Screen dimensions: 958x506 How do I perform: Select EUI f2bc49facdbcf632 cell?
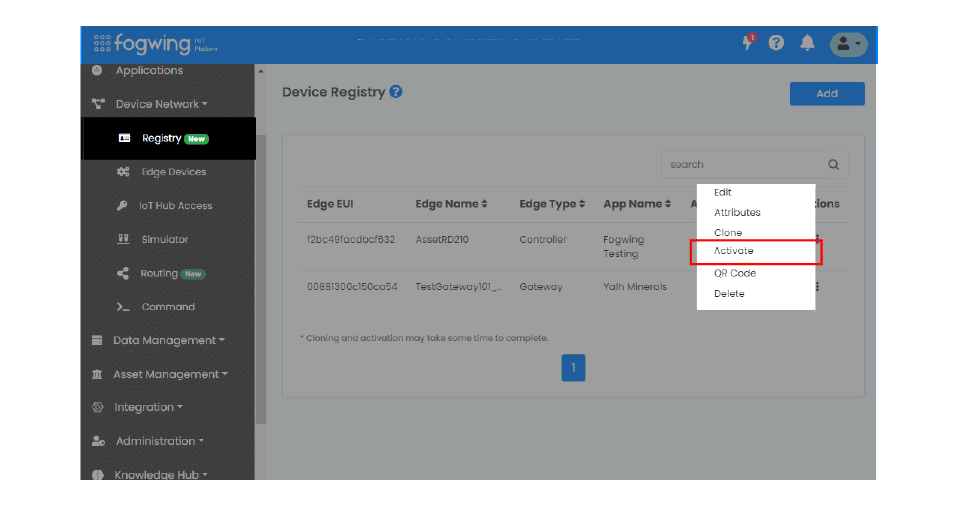[351, 240]
